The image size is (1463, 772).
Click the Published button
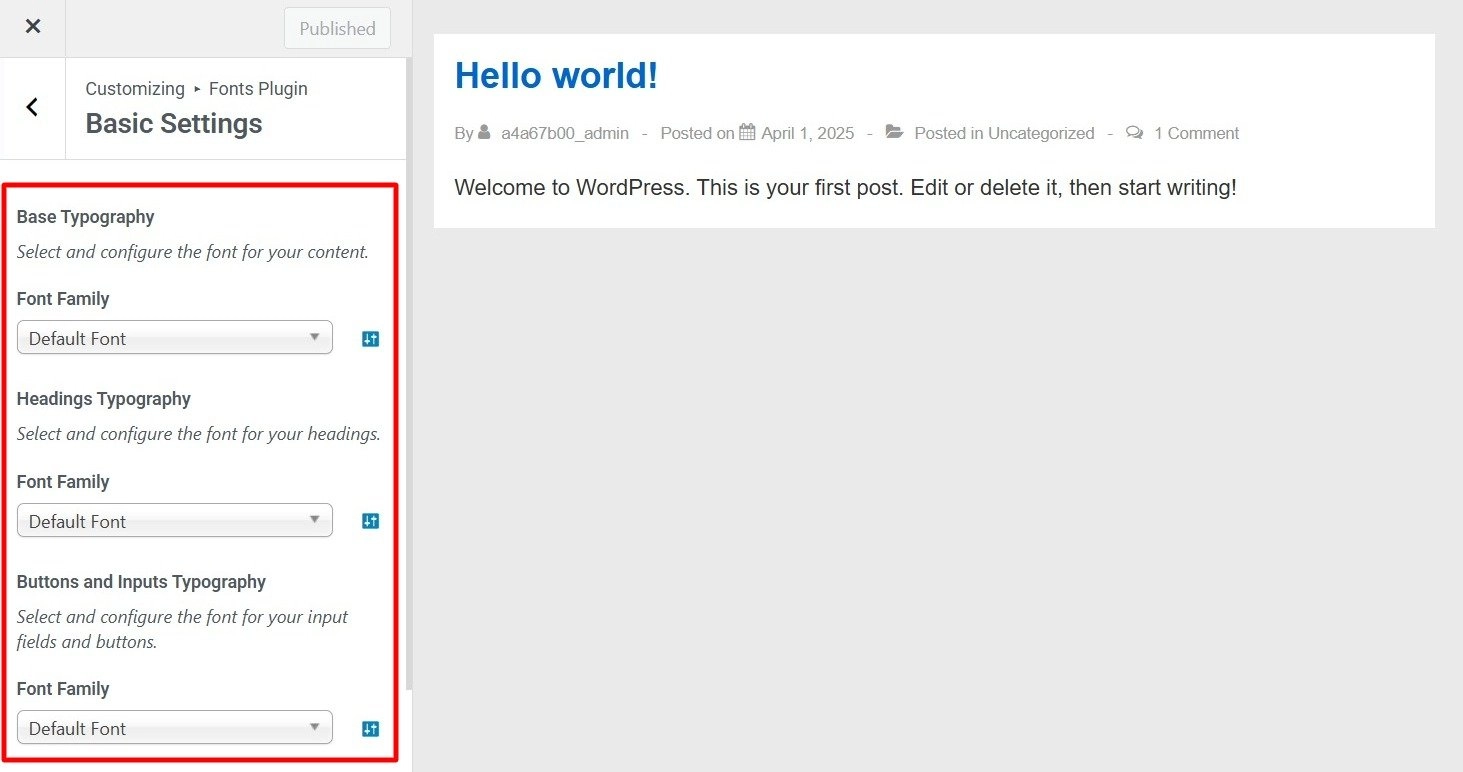tap(337, 29)
